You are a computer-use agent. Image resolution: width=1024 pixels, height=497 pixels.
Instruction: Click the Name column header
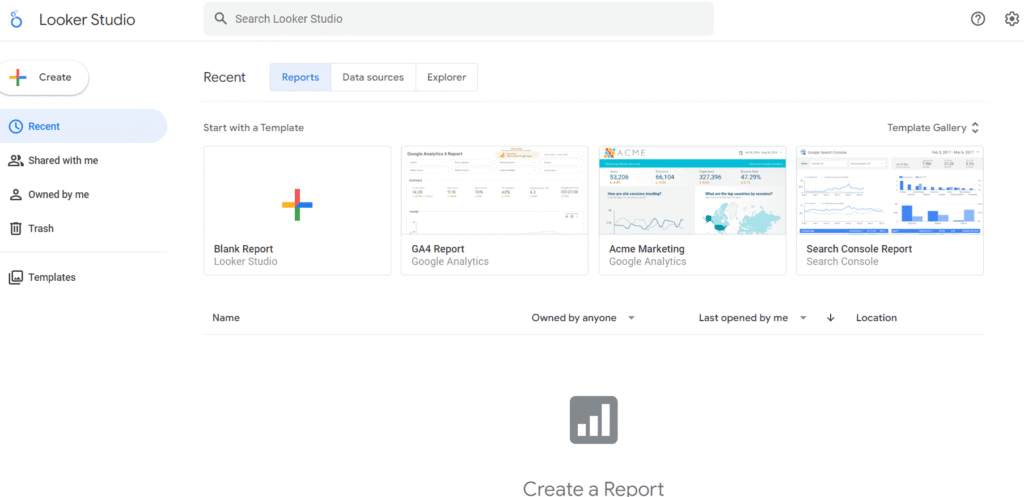tap(226, 318)
